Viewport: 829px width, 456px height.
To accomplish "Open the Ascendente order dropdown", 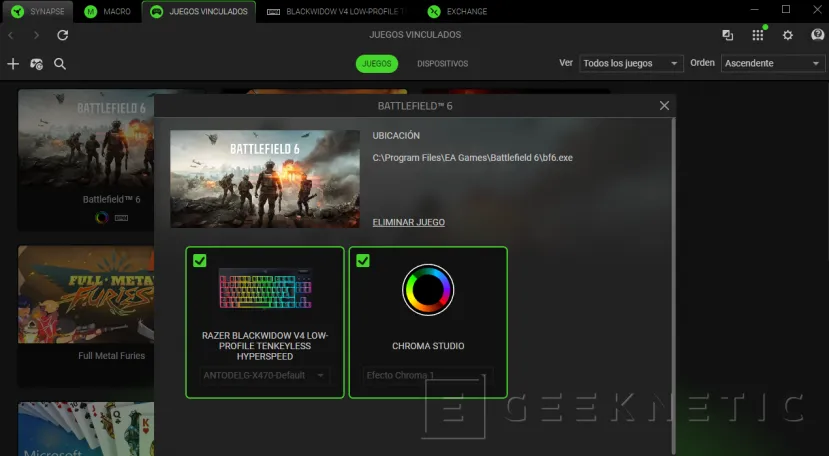I will coord(772,63).
